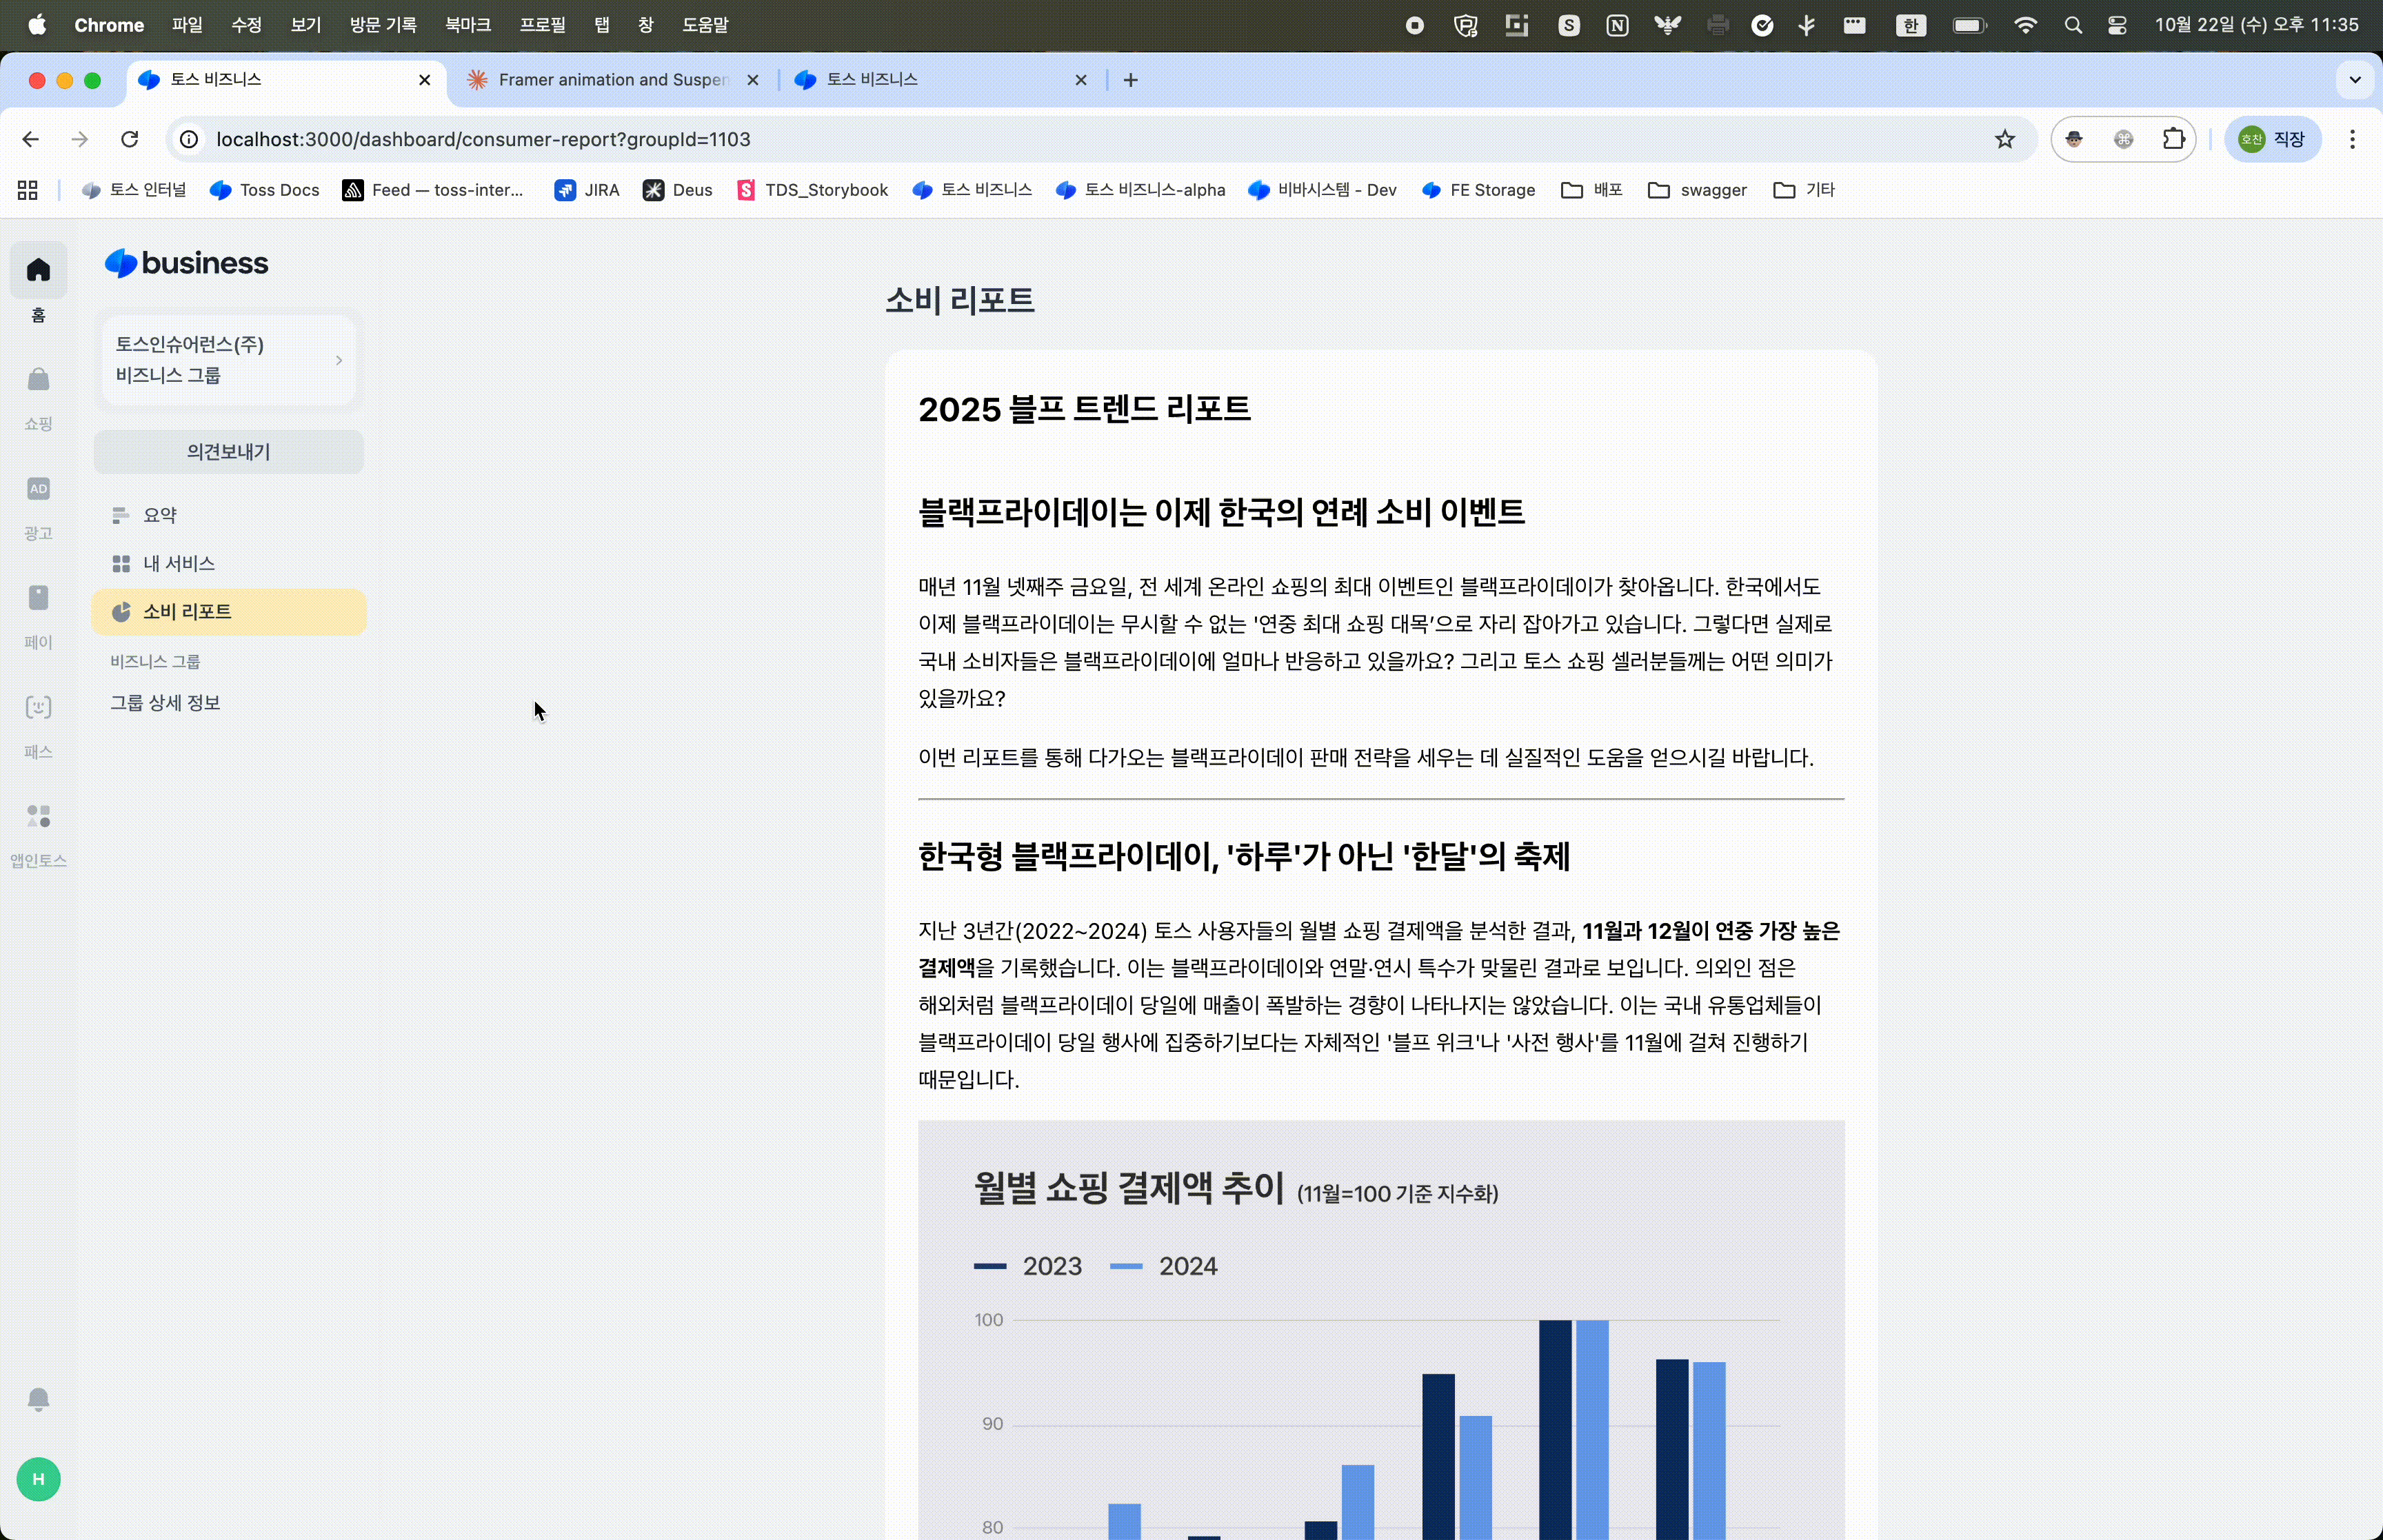Bookmark this page with star icon

click(2004, 139)
